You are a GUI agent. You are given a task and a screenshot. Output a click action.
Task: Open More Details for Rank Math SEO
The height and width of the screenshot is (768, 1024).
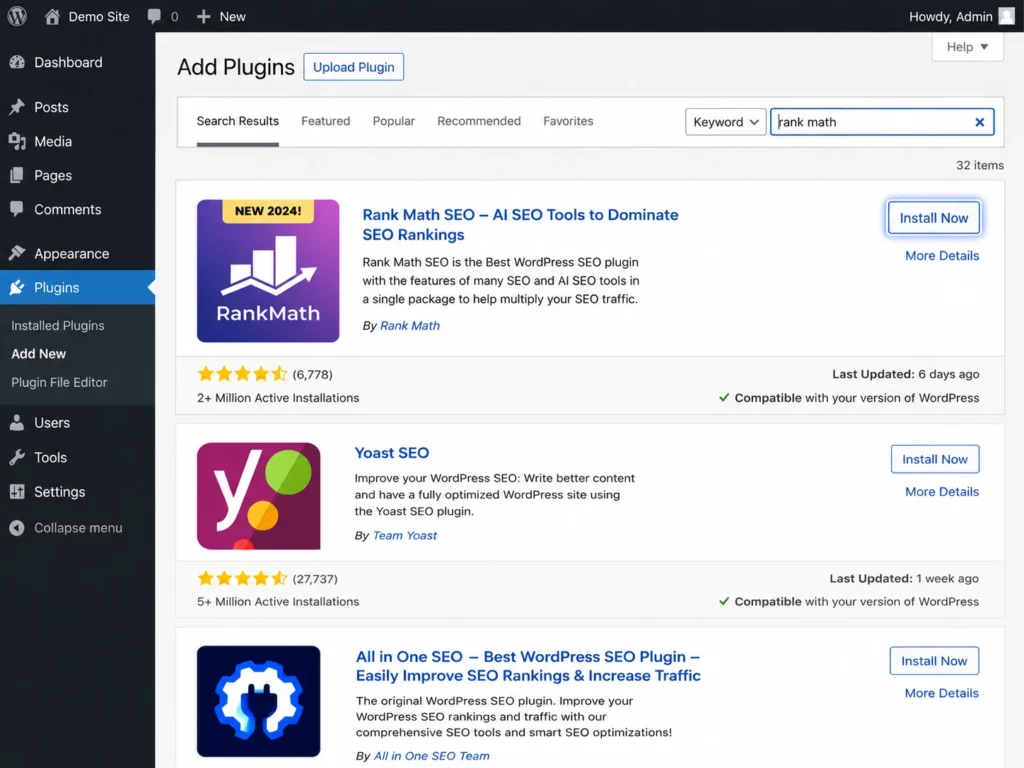[942, 256]
